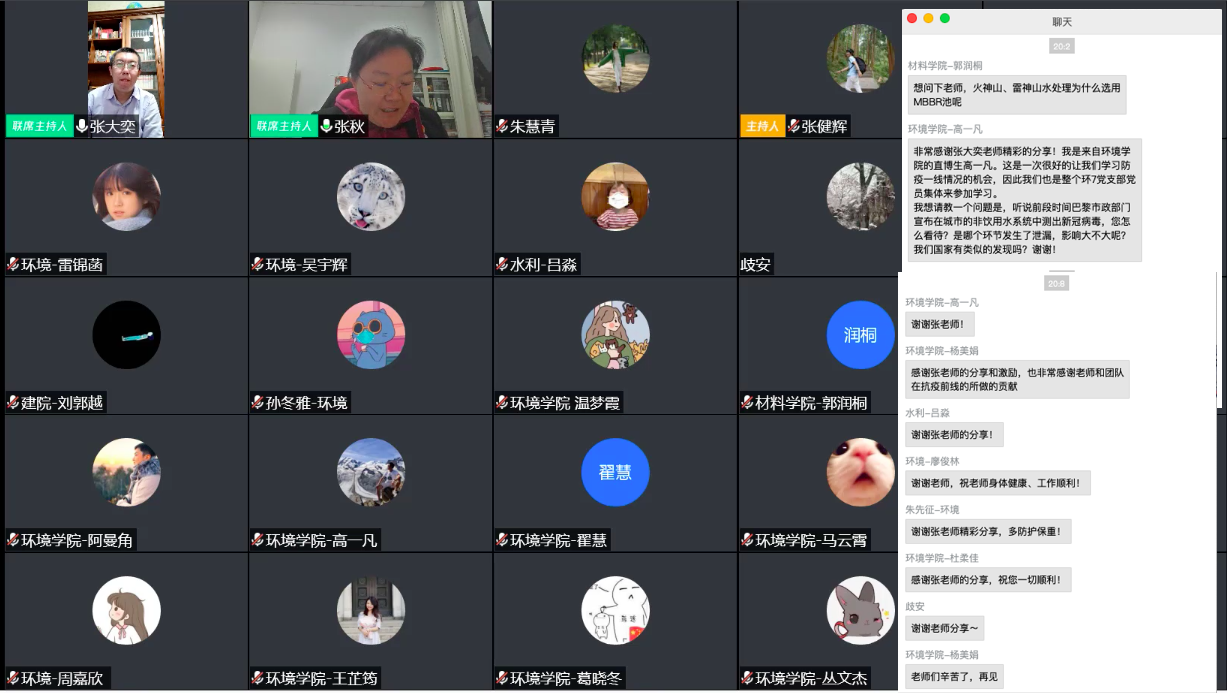Click the 联席主持人 badge on 张大奕's tile
Screen dimensions: 1227x693
[x=39, y=127]
